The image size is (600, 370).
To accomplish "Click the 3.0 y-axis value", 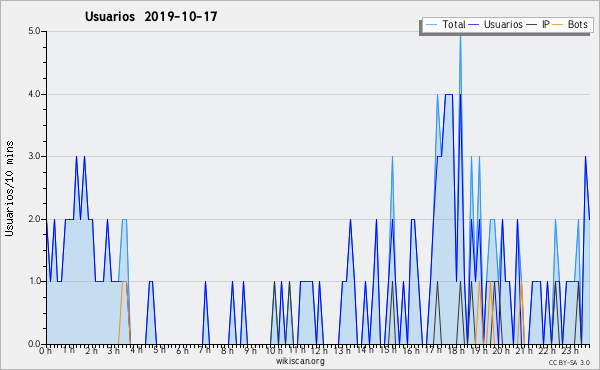I will [x=34, y=156].
